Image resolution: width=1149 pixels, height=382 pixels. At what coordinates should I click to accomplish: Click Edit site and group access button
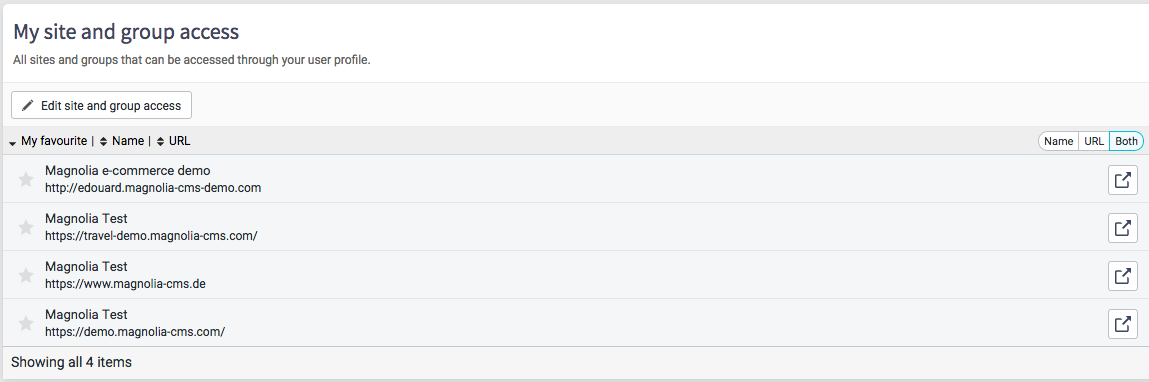tap(101, 105)
